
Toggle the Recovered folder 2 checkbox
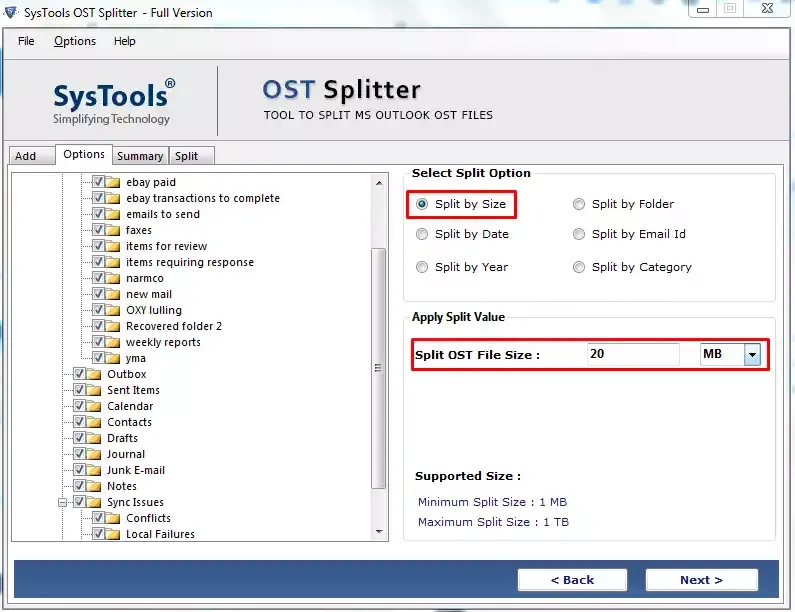98,326
